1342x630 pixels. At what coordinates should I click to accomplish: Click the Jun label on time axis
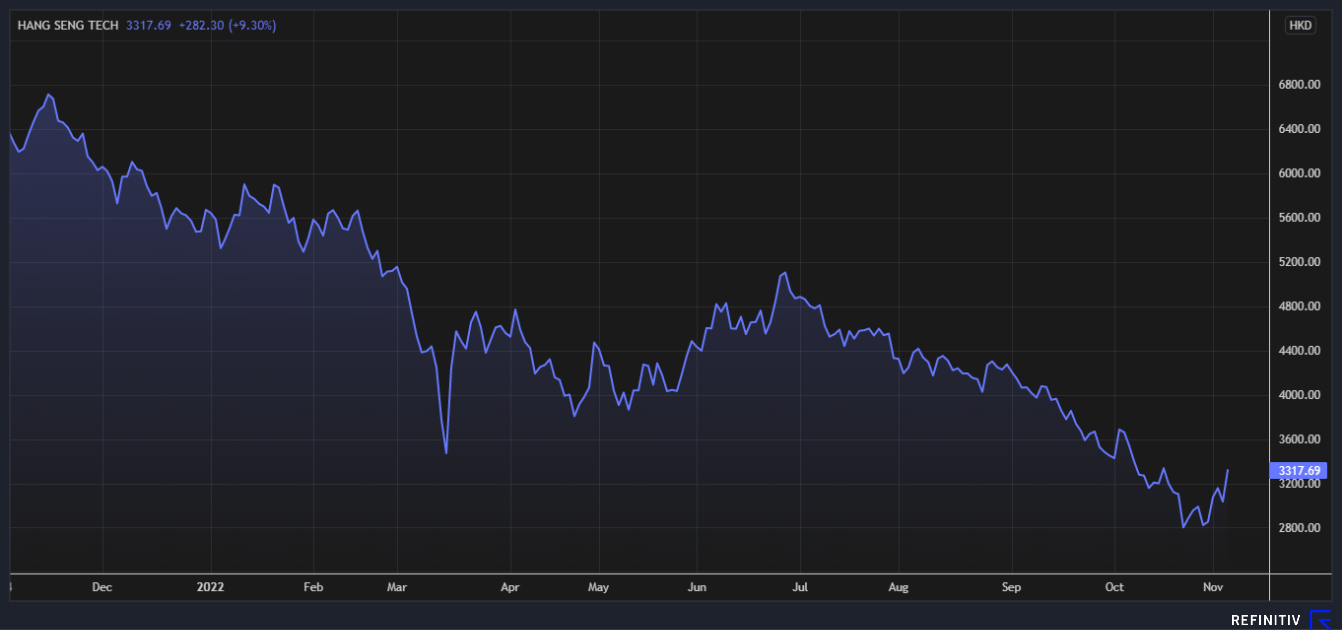[697, 587]
